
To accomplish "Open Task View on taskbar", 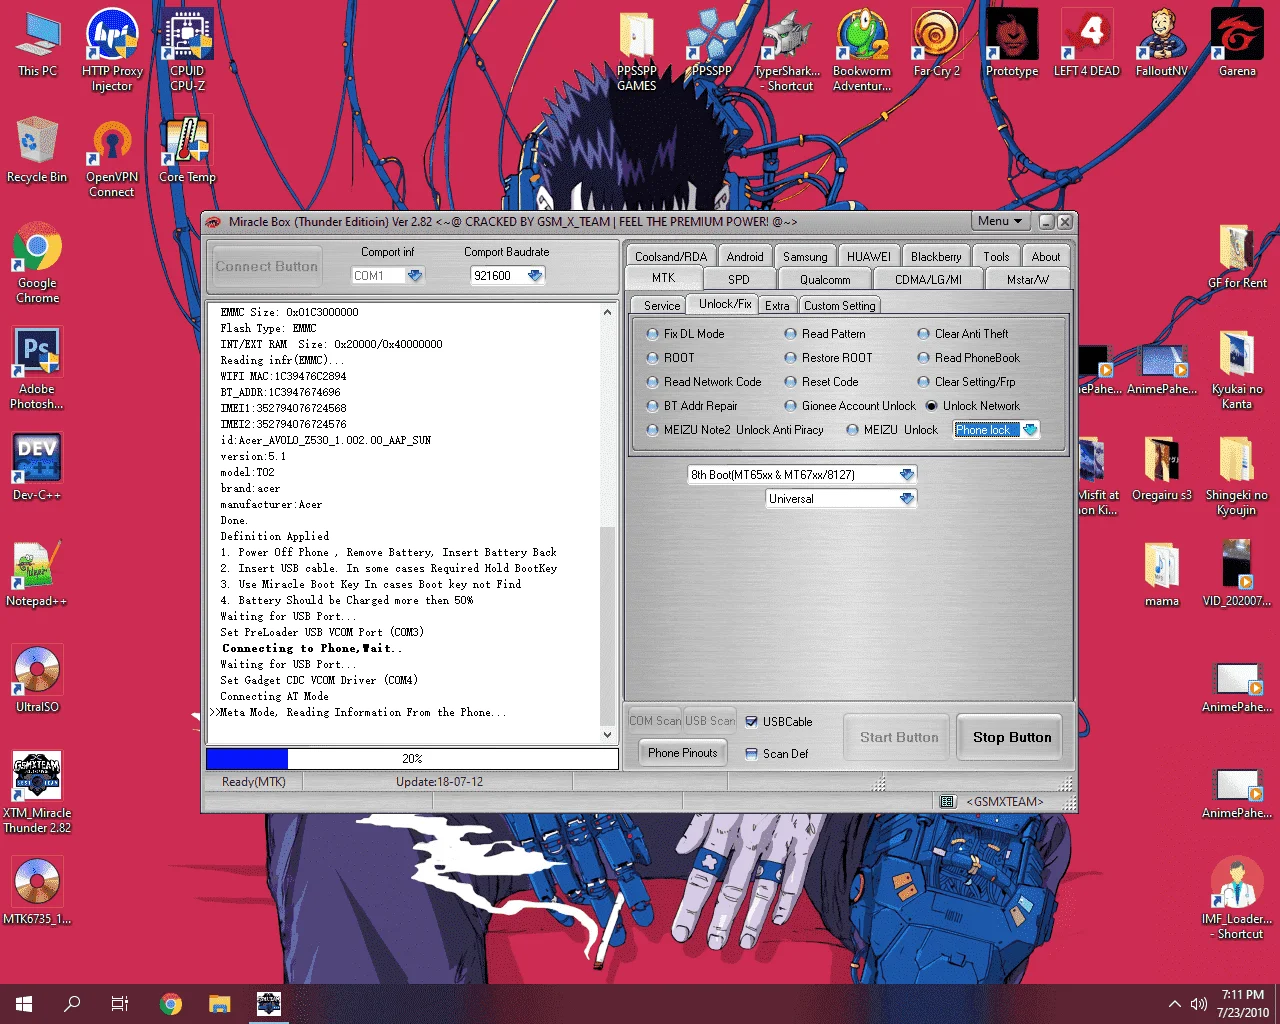I will tap(120, 1004).
